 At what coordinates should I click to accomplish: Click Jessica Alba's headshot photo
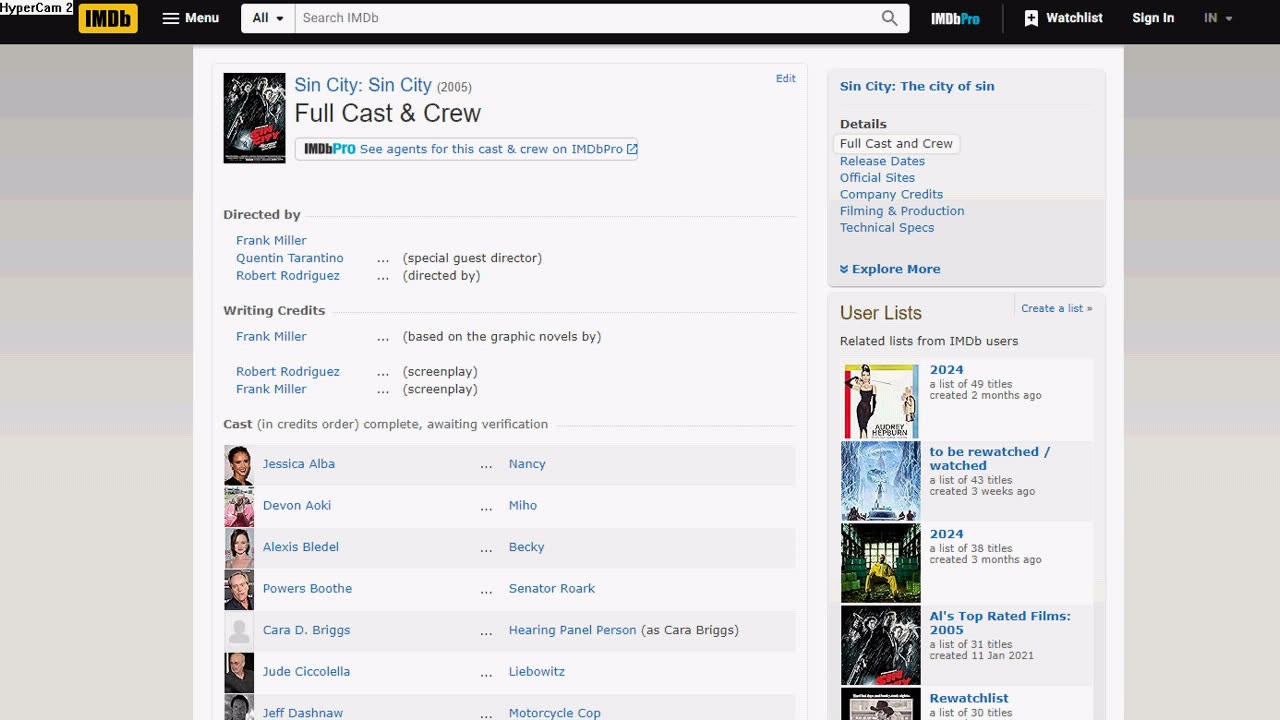pyautogui.click(x=239, y=465)
